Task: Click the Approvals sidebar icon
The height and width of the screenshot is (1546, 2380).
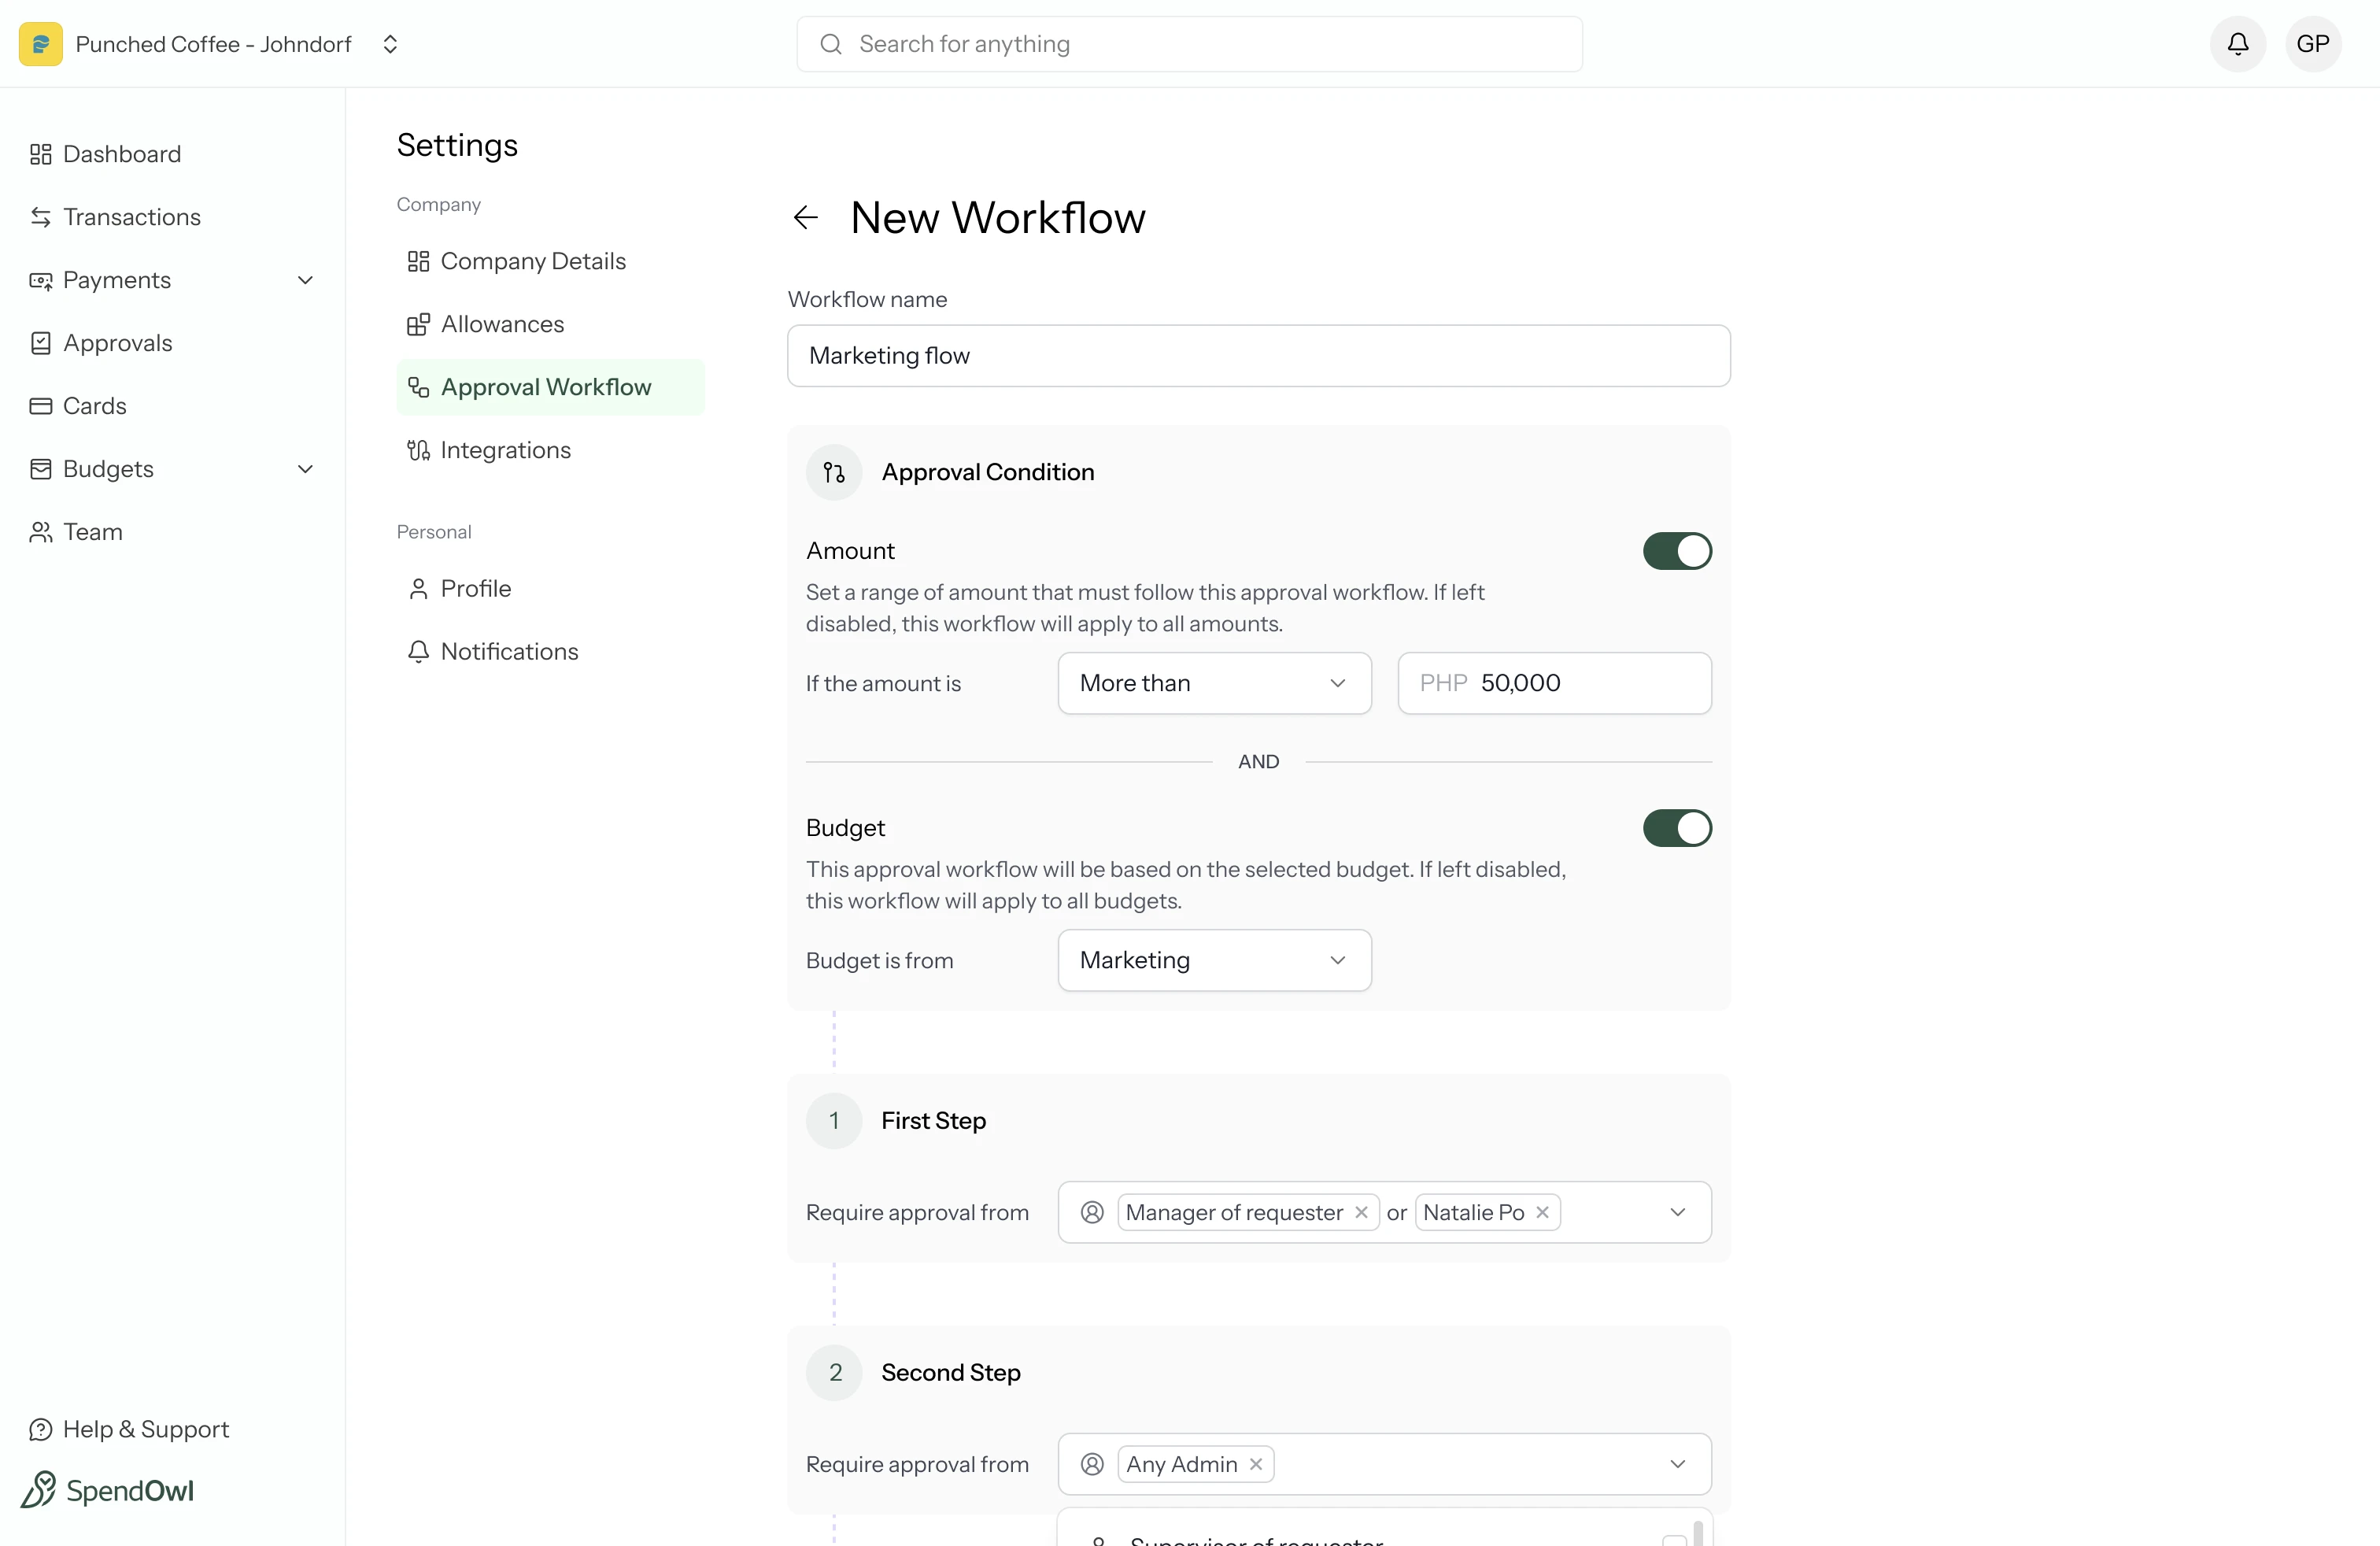Action: click(40, 342)
